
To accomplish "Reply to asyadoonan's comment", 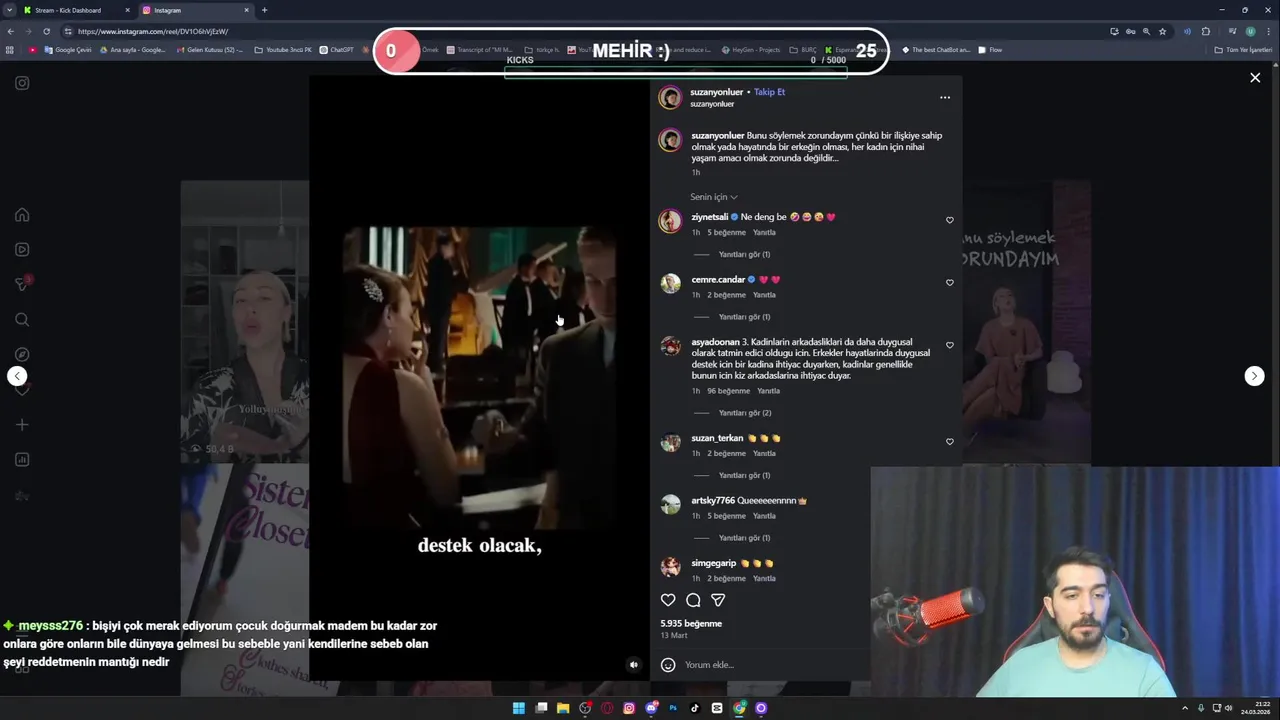I will (768, 391).
